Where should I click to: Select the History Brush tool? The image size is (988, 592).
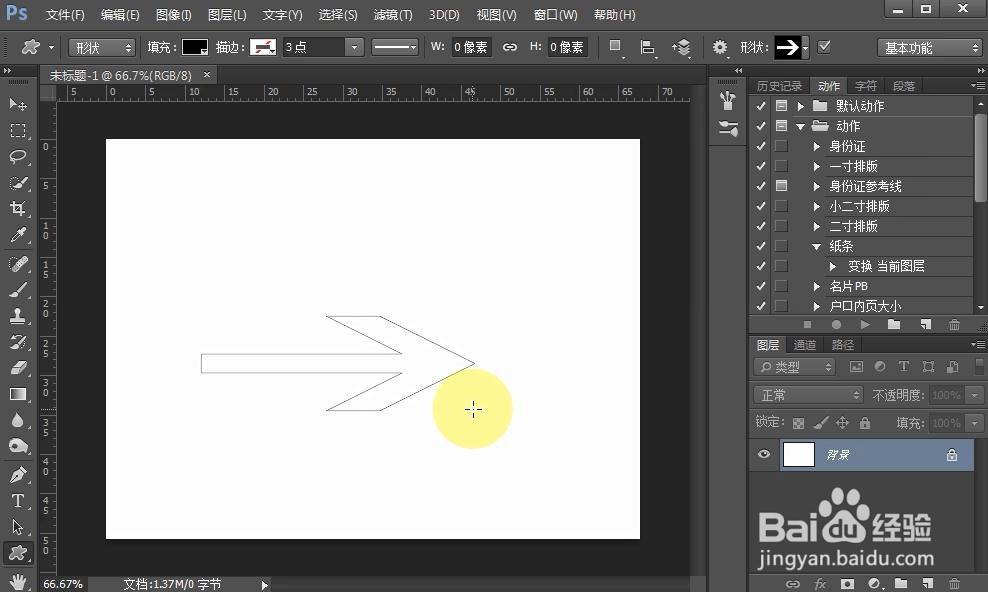click(18, 342)
